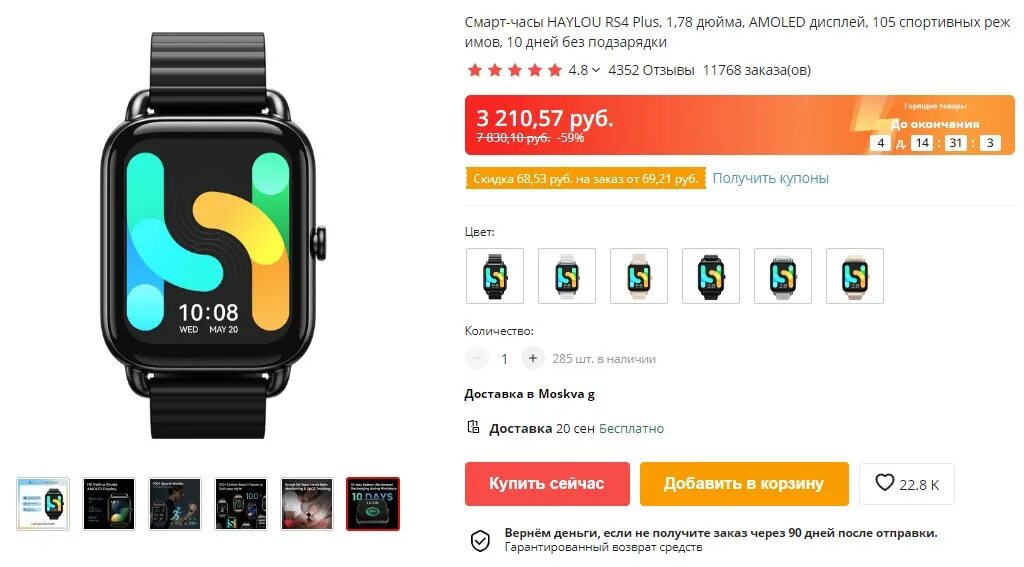Open the 10 DAYS battery thumbnail
The width and height of the screenshot is (1024, 567).
[372, 504]
